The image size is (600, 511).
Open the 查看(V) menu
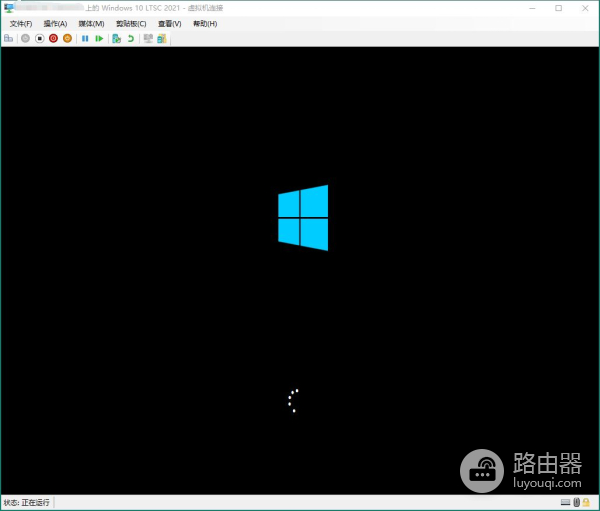[x=170, y=24]
